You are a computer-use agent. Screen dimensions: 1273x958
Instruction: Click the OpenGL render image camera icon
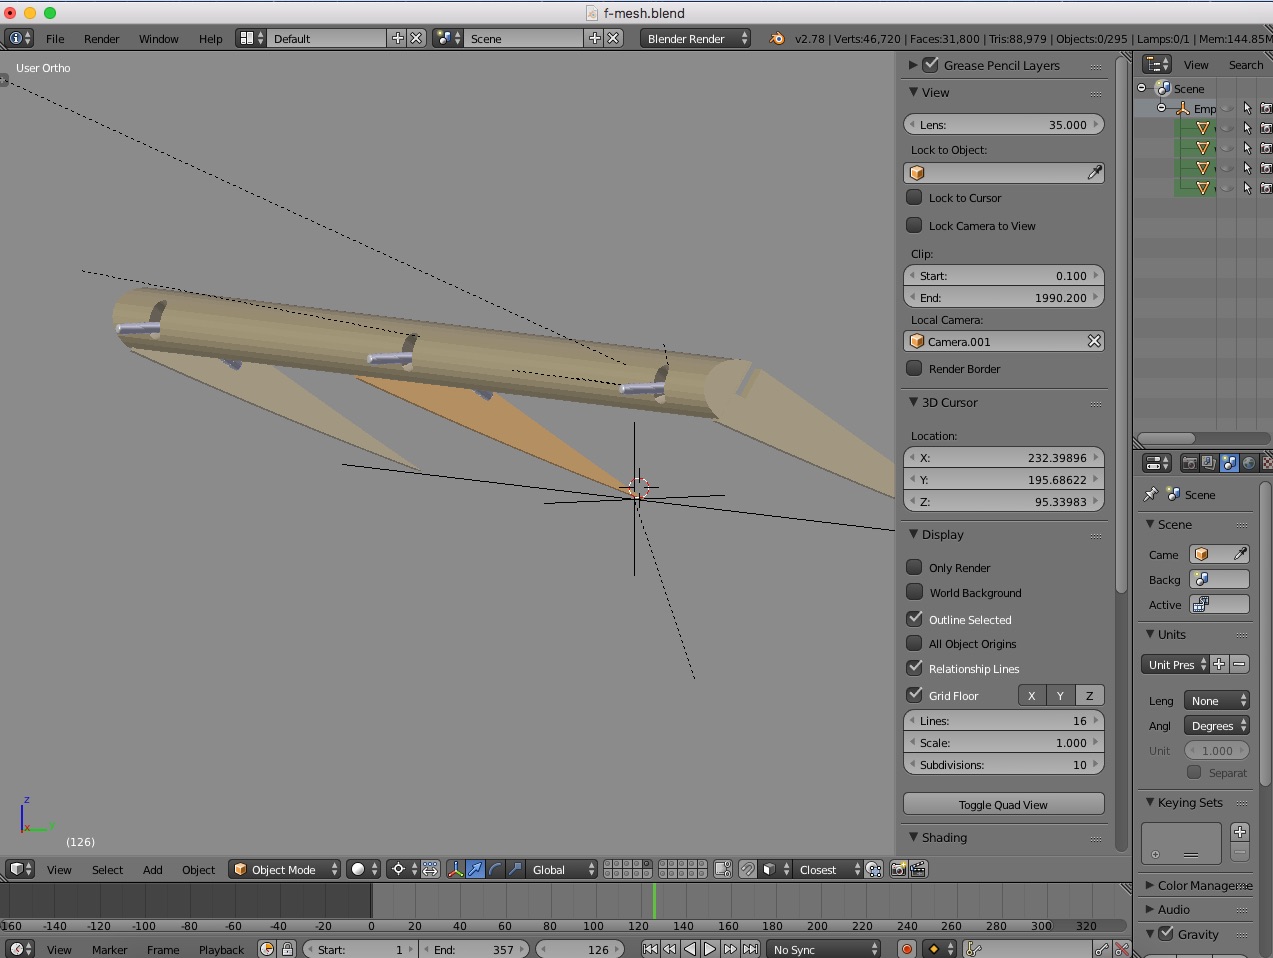(898, 870)
